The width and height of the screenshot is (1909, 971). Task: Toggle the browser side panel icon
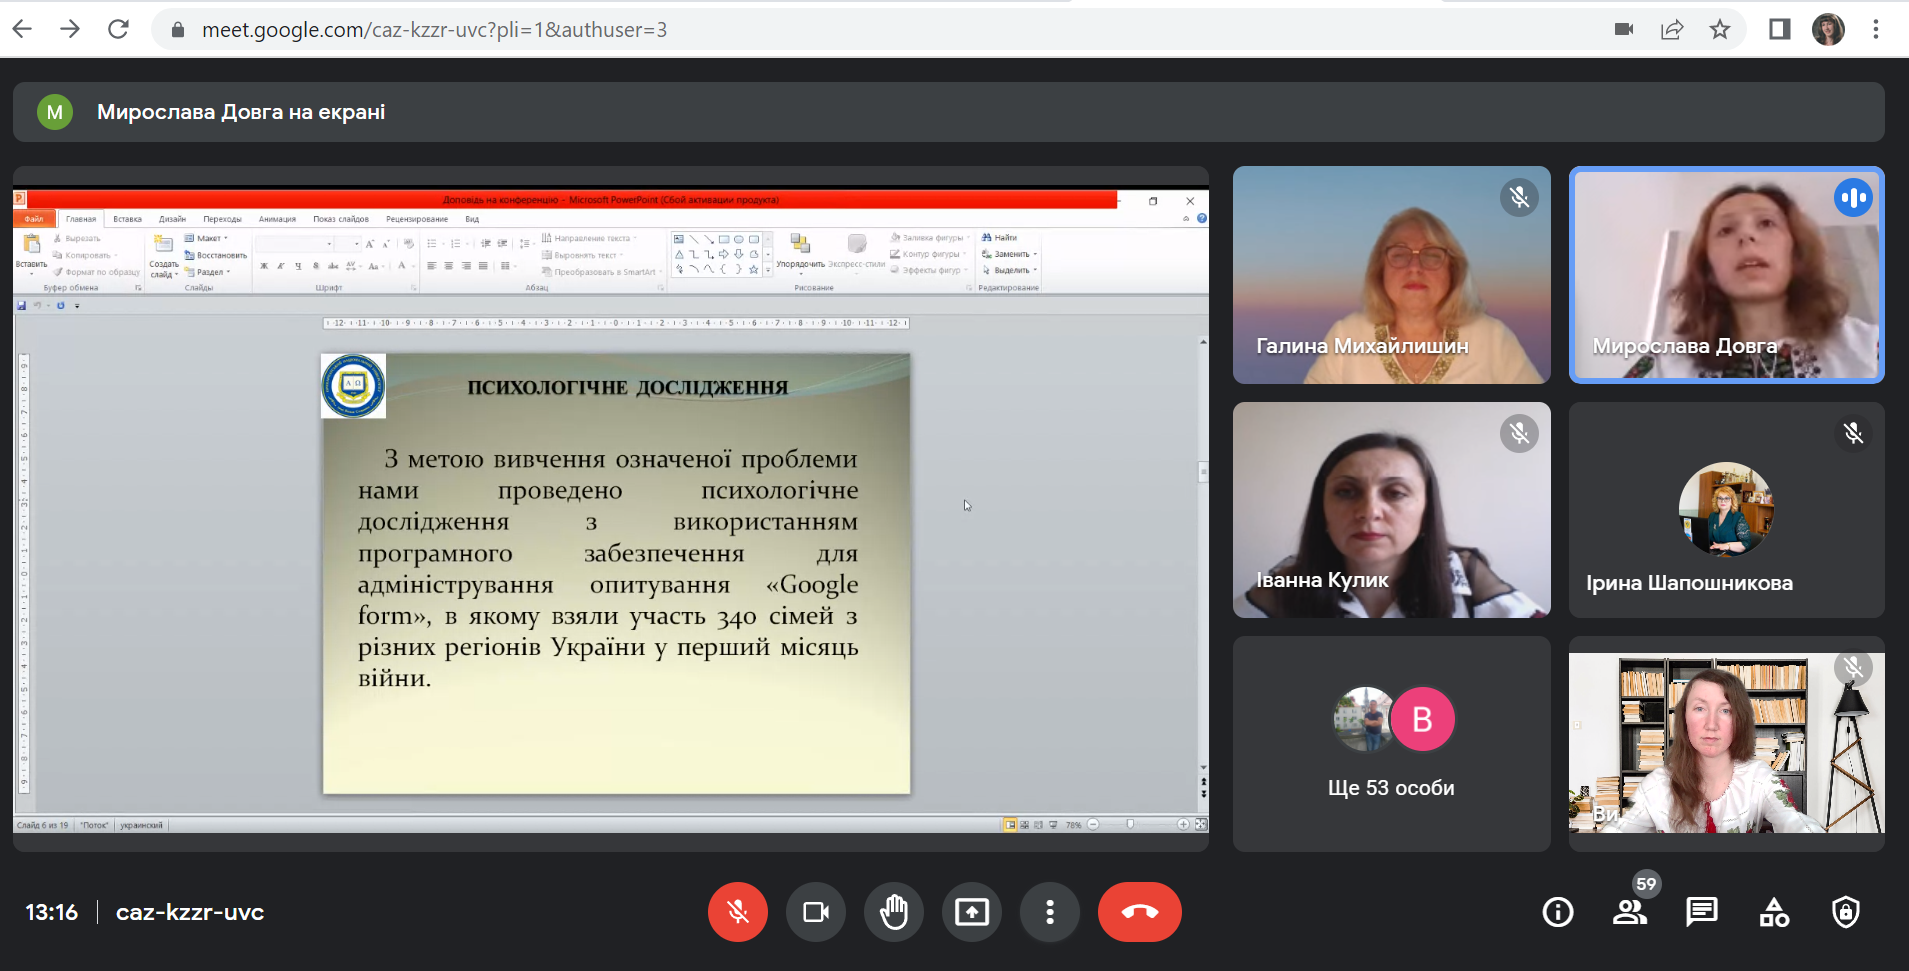1780,30
